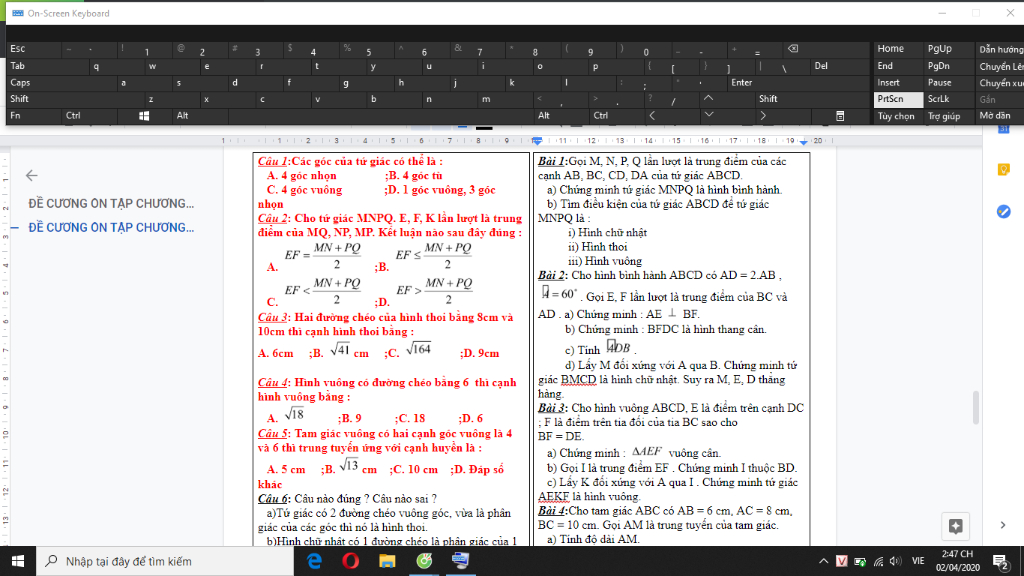Click the Pause key
1024x576 pixels.
pyautogui.click(x=948, y=83)
